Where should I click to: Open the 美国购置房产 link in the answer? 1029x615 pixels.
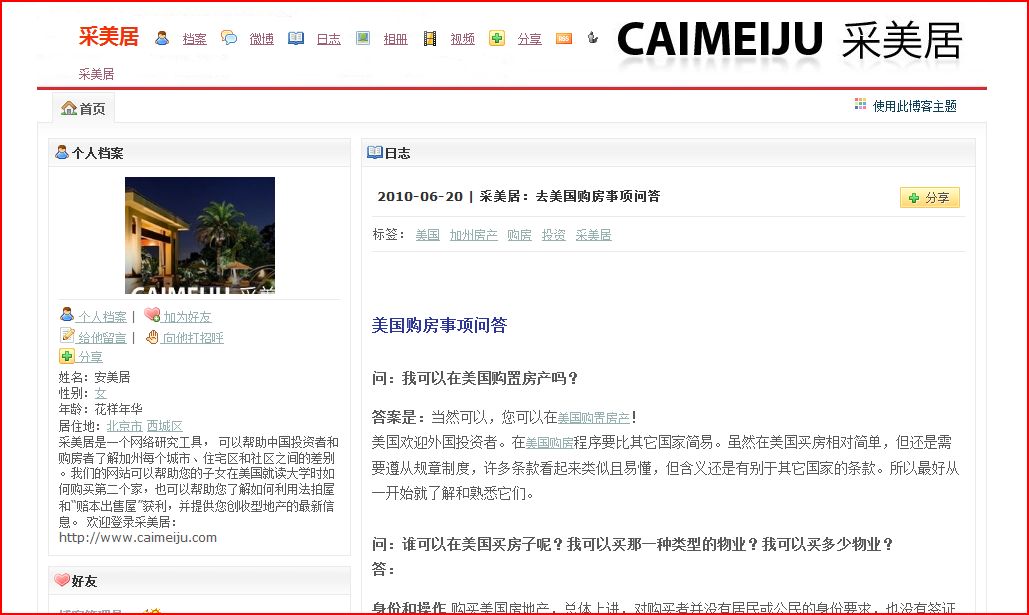click(593, 418)
